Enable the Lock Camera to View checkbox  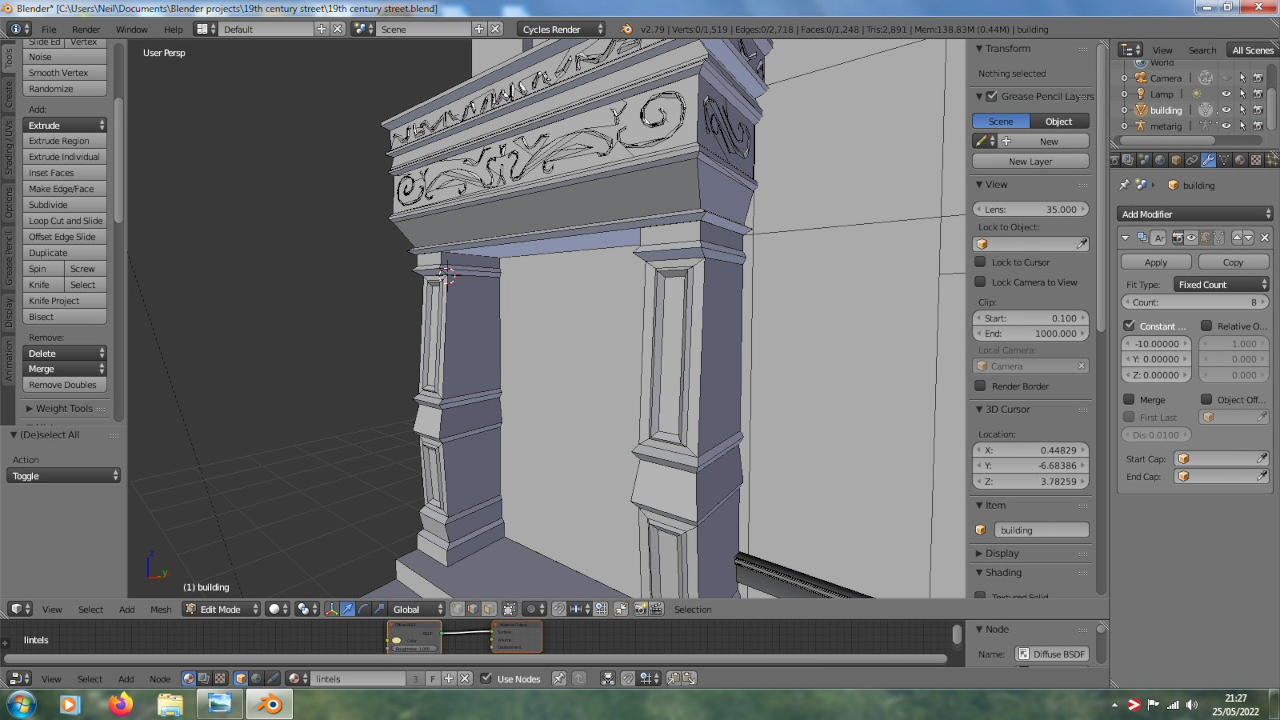click(981, 282)
